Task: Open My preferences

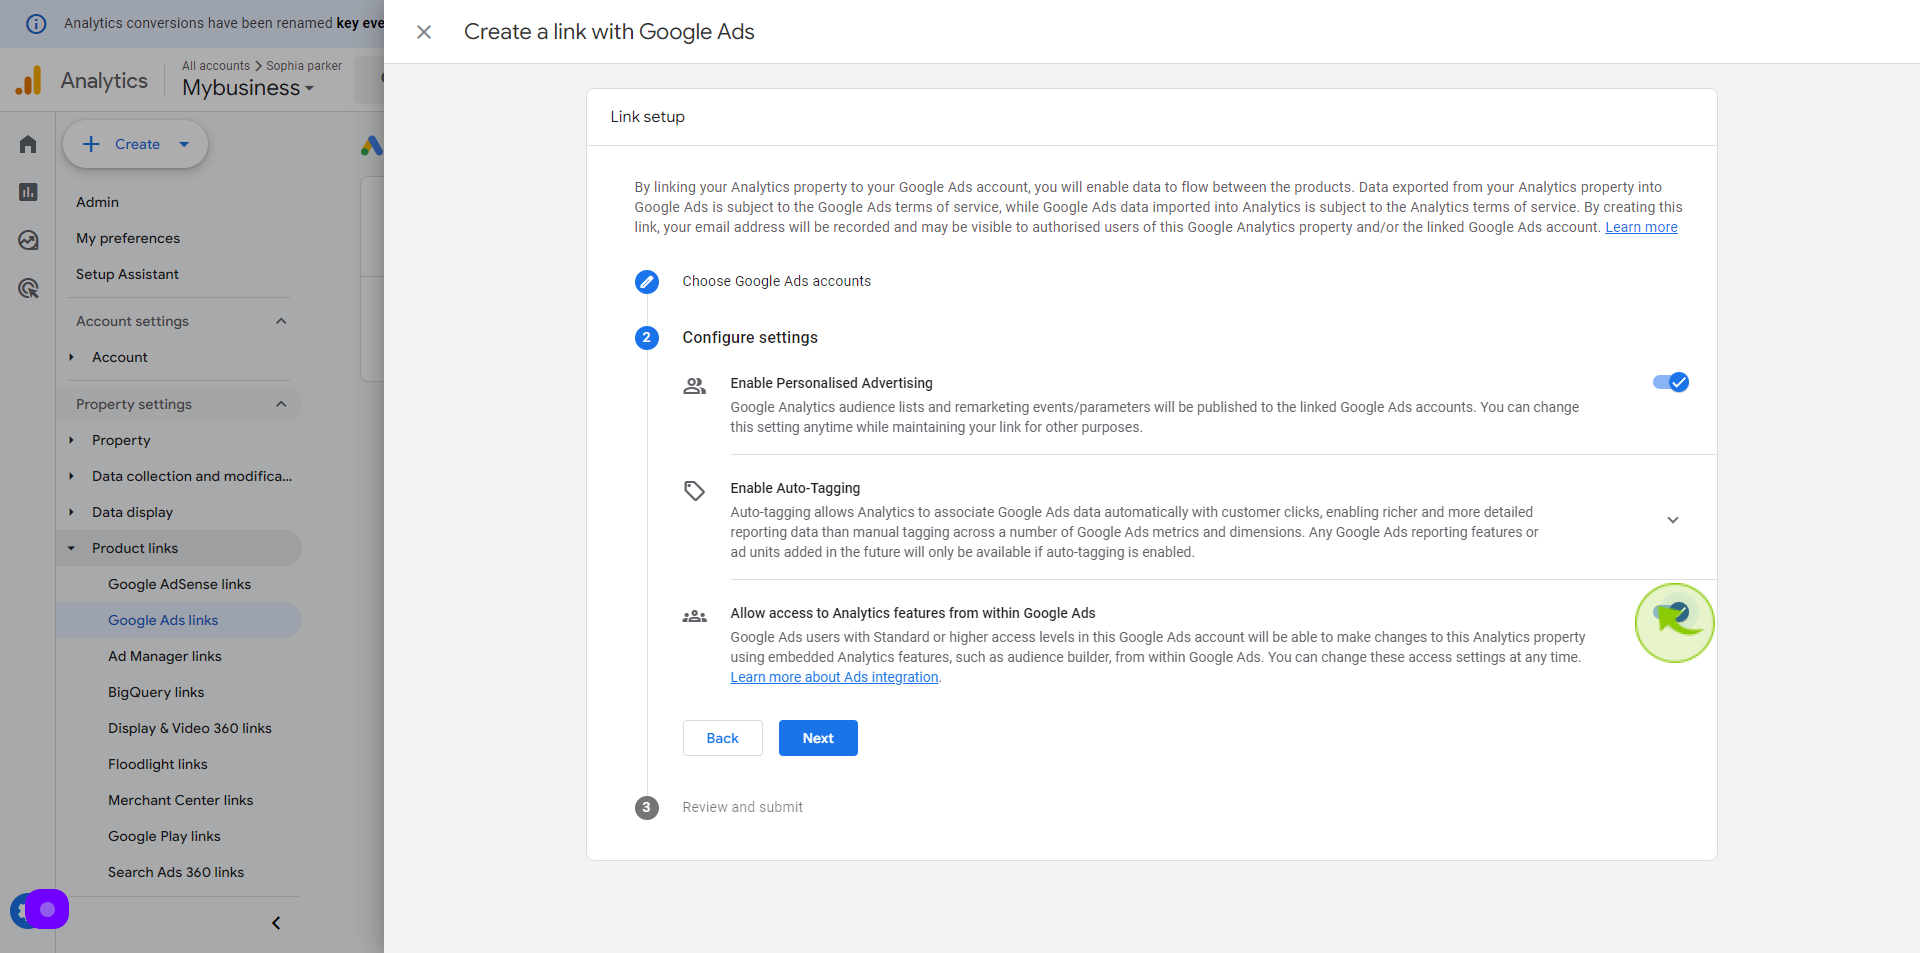Action: point(128,238)
